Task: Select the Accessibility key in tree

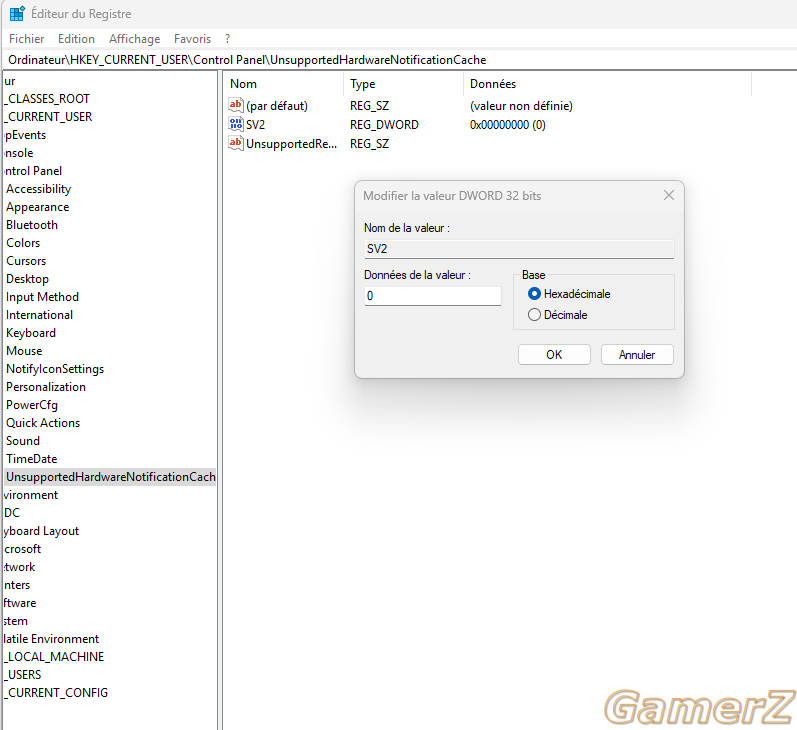Action: tap(39, 189)
